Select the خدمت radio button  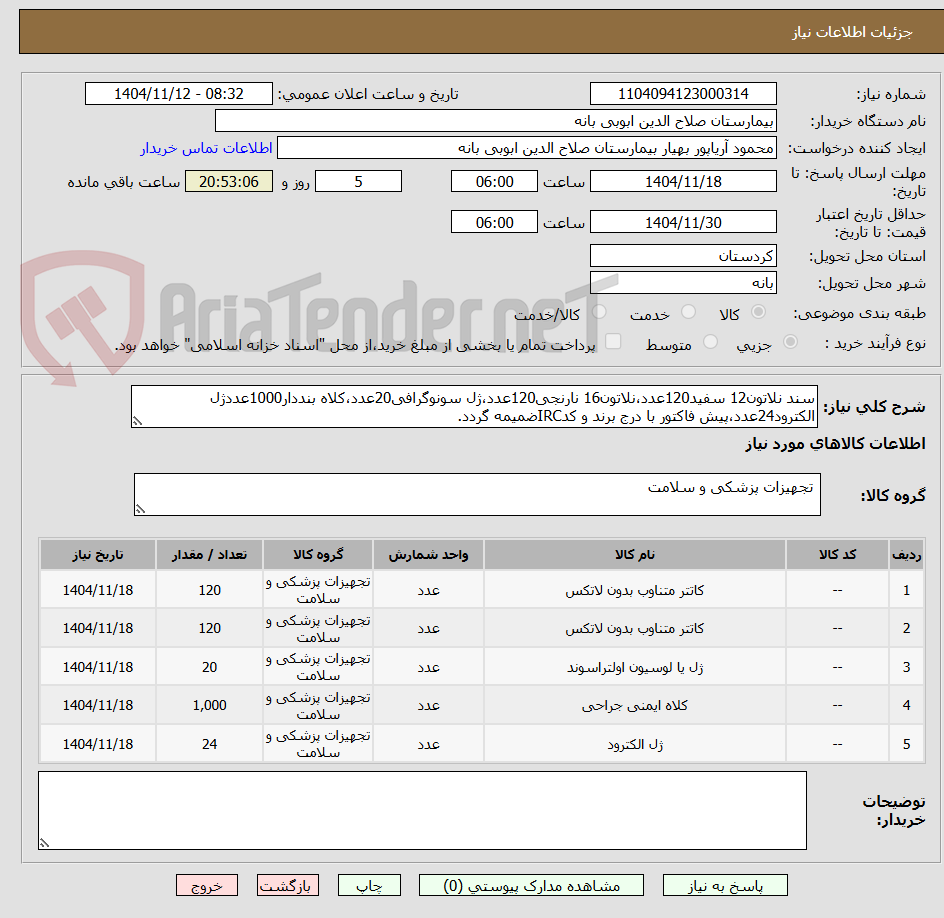(x=688, y=312)
